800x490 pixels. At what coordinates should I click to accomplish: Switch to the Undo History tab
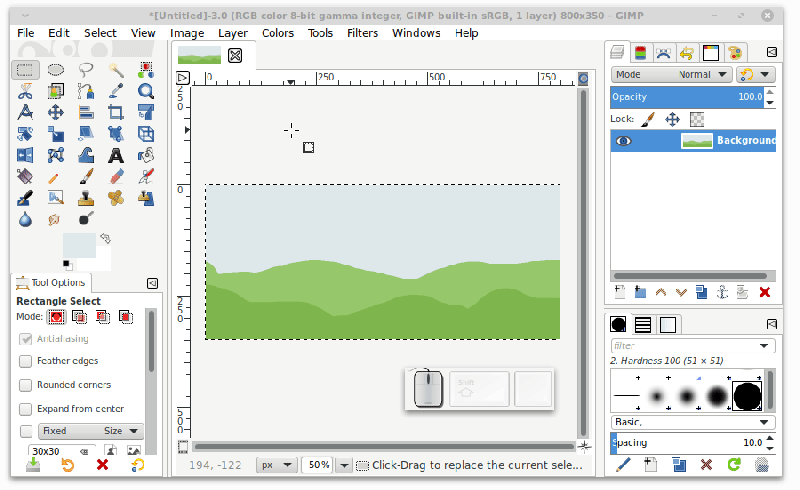[687, 53]
